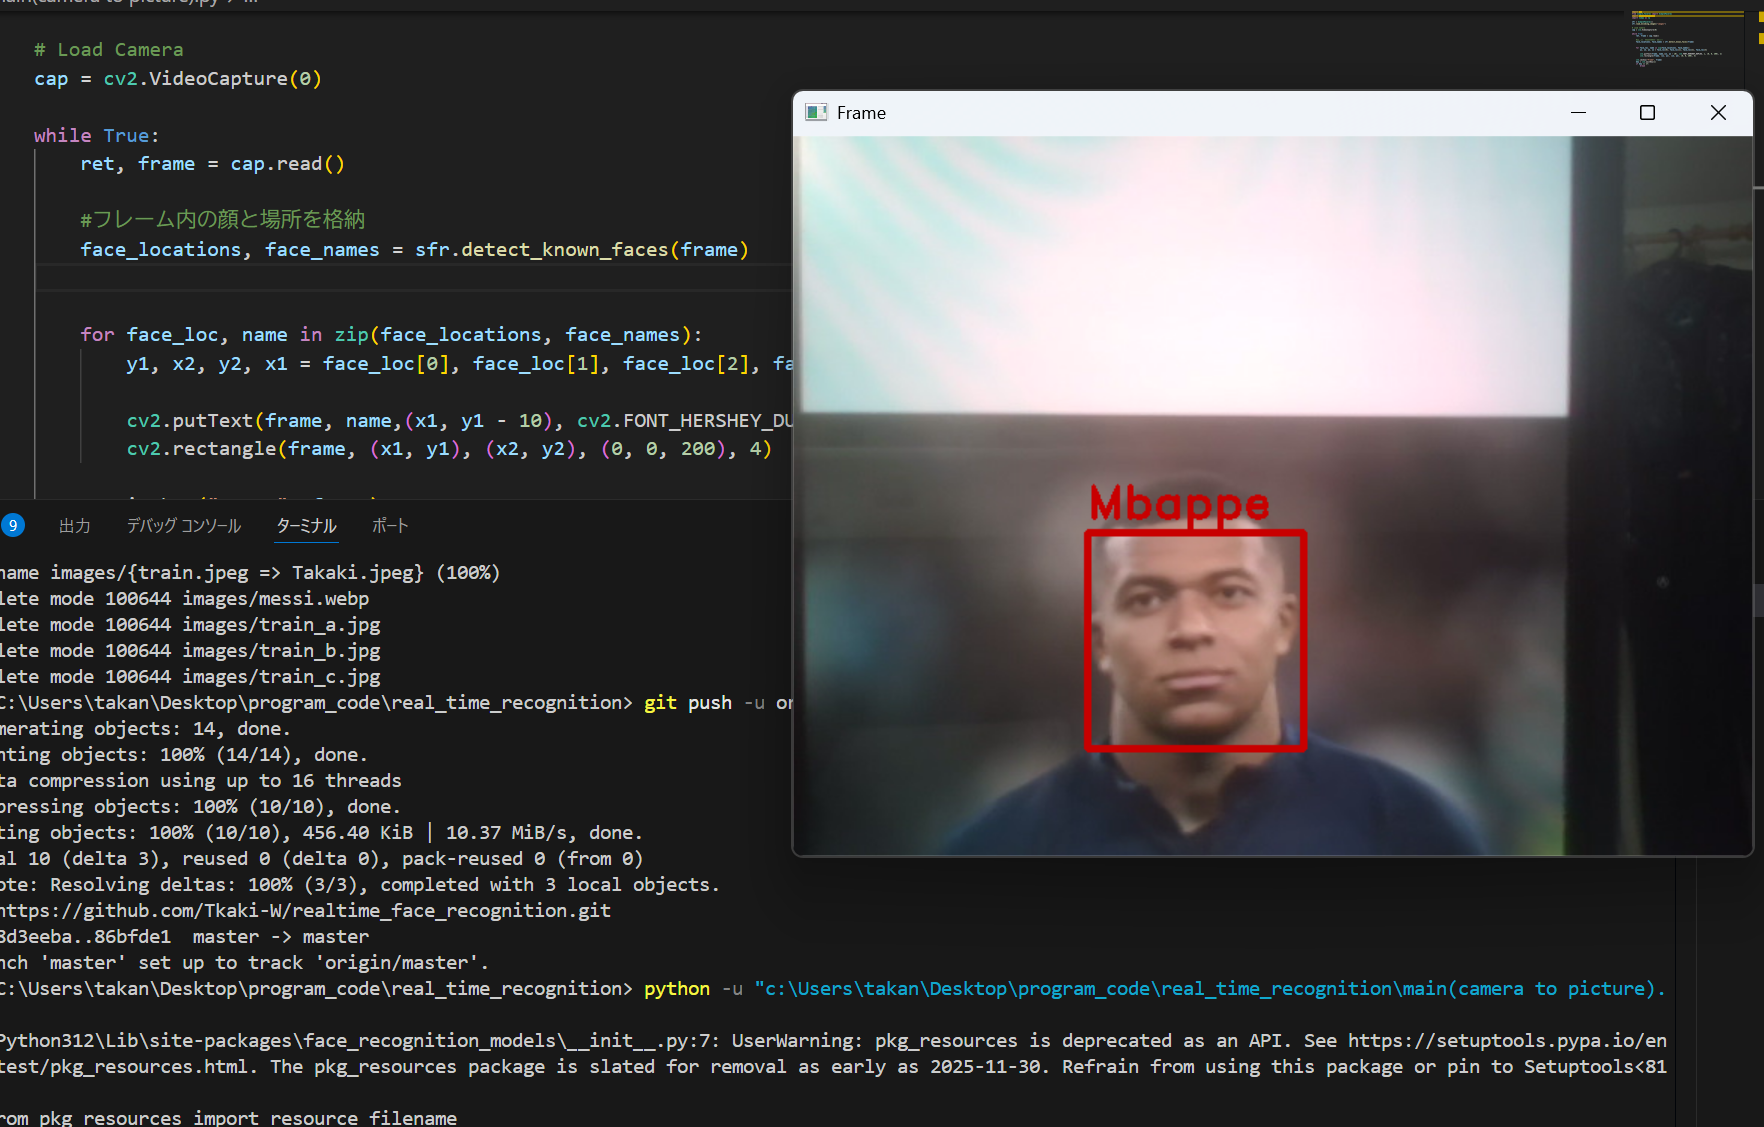Open the setuptools.pypa.io link in terminal

[1506, 1041]
